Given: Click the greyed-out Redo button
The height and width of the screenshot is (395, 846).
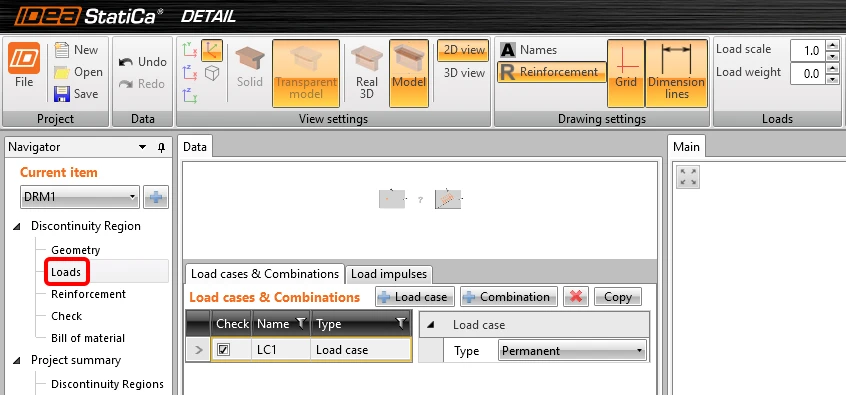Looking at the screenshot, I should 142,84.
